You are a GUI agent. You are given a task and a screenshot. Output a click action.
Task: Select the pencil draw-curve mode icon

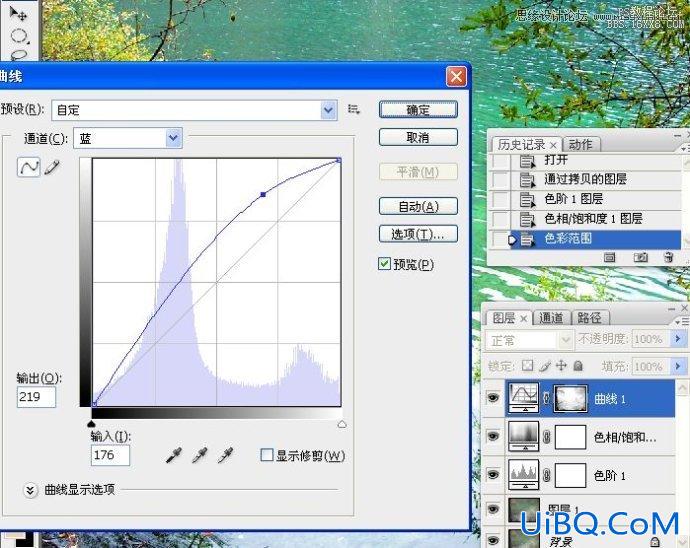click(52, 167)
